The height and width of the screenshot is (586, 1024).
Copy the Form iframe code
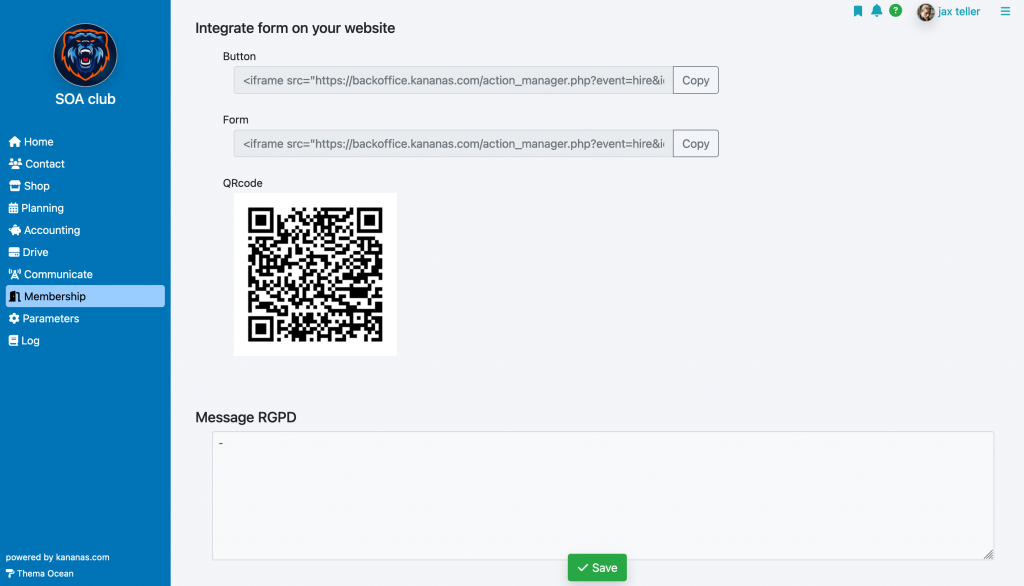(x=696, y=144)
